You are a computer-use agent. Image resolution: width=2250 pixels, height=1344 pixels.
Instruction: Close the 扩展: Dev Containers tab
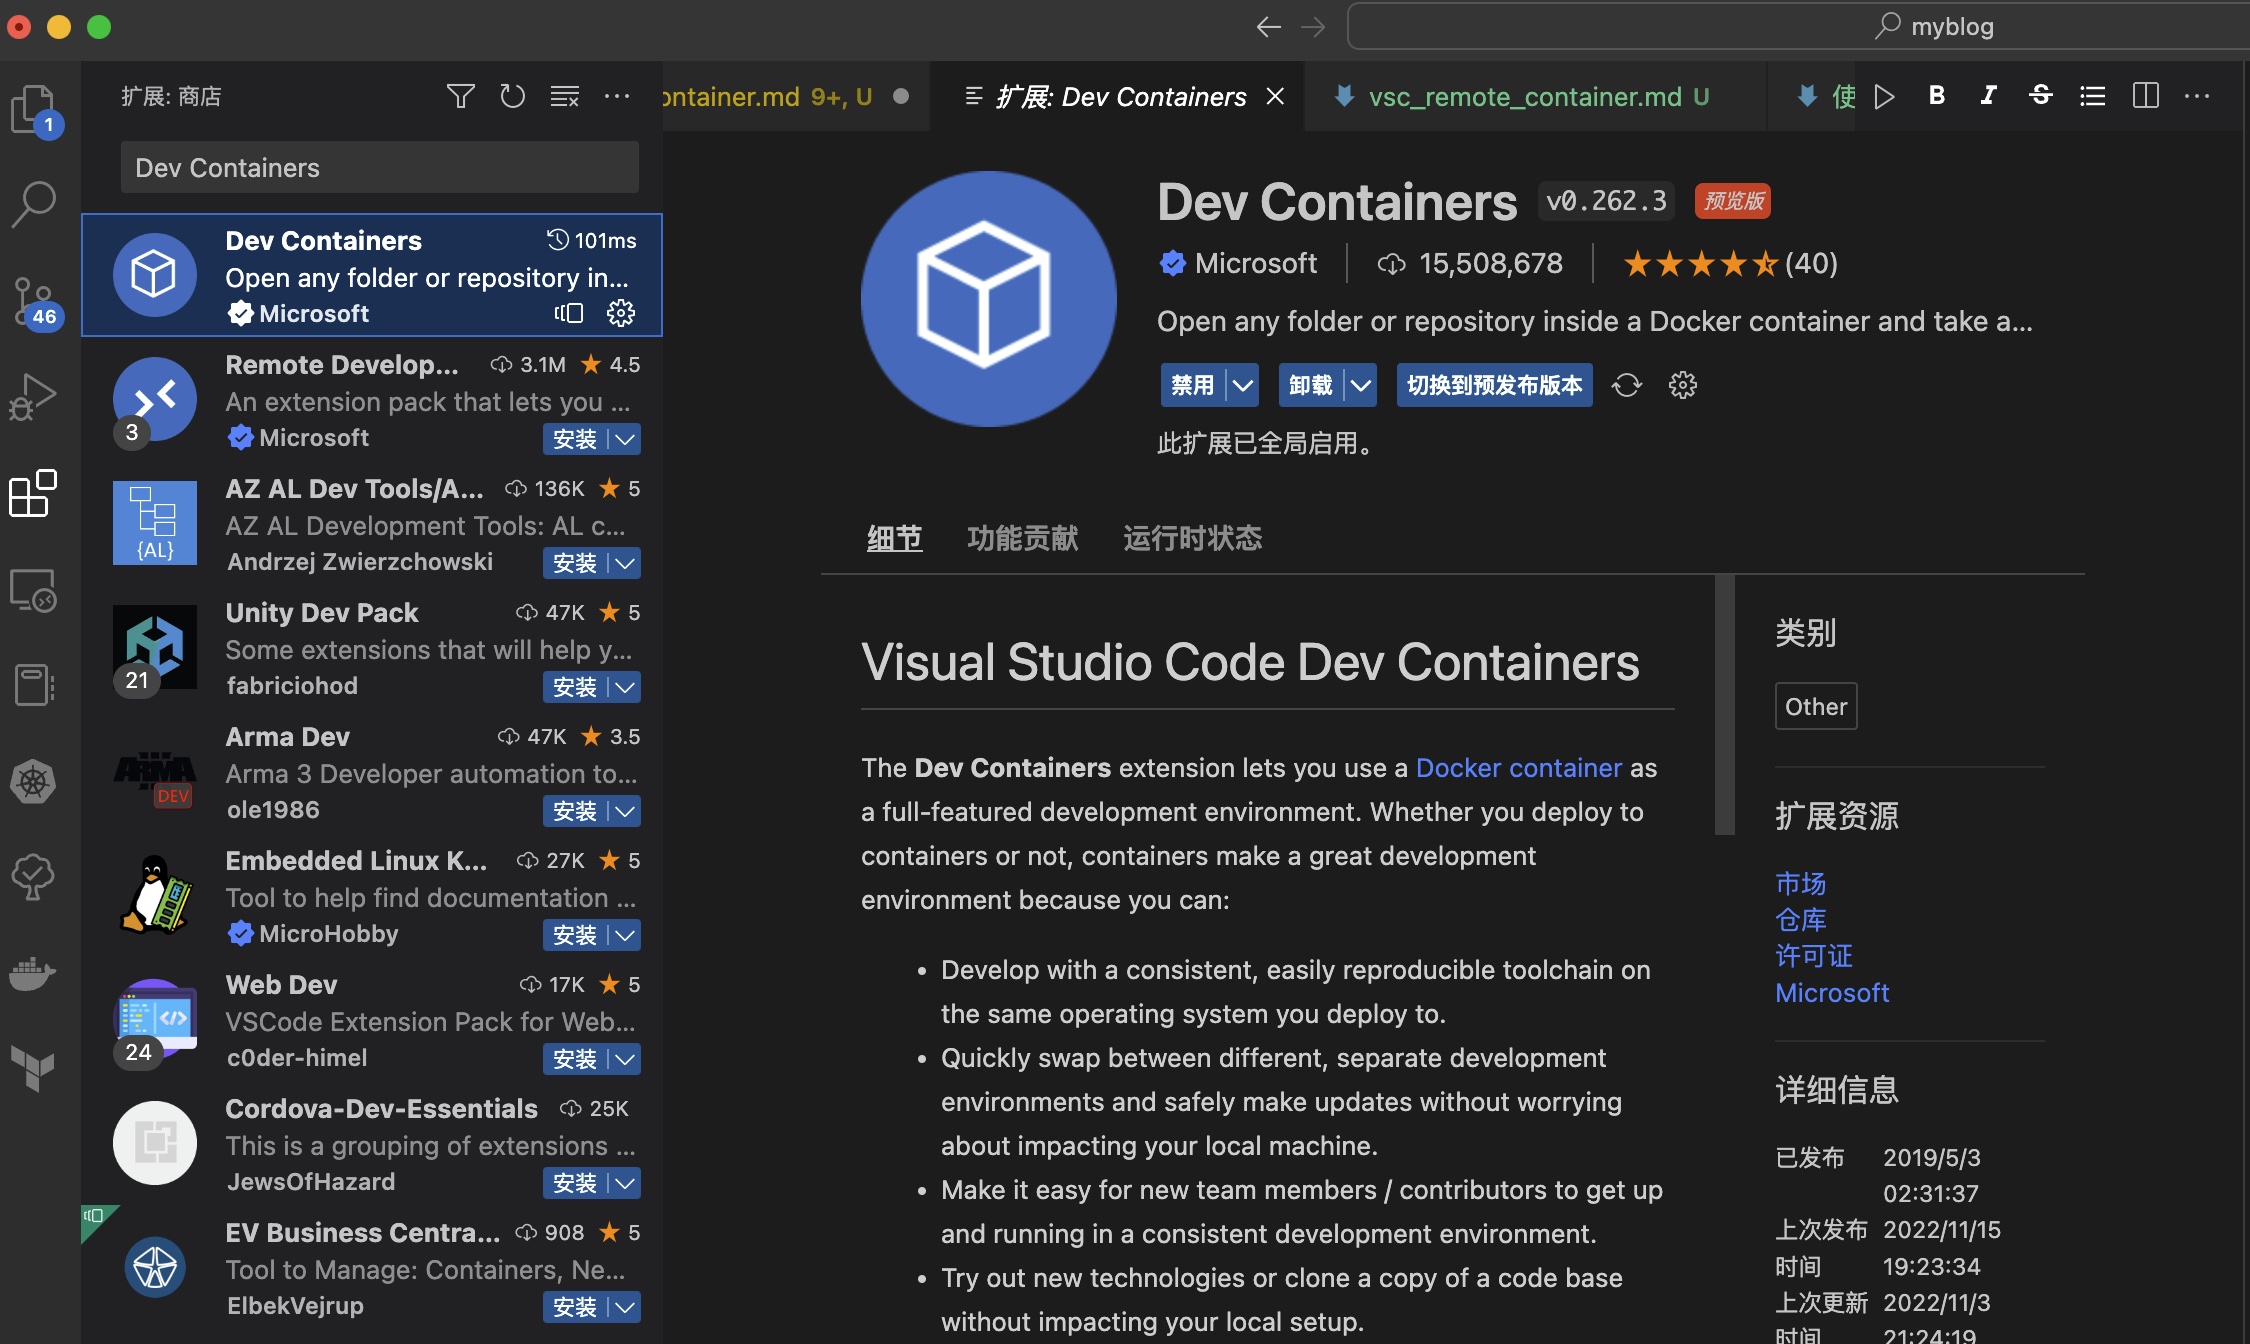1275,96
